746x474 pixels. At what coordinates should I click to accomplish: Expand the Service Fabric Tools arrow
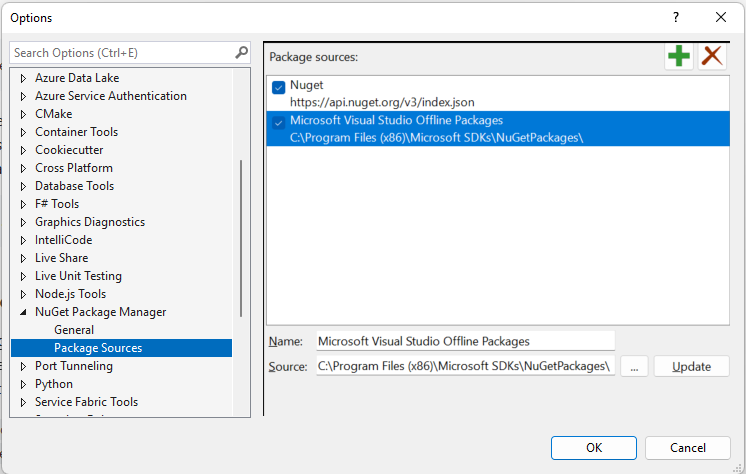coord(23,402)
